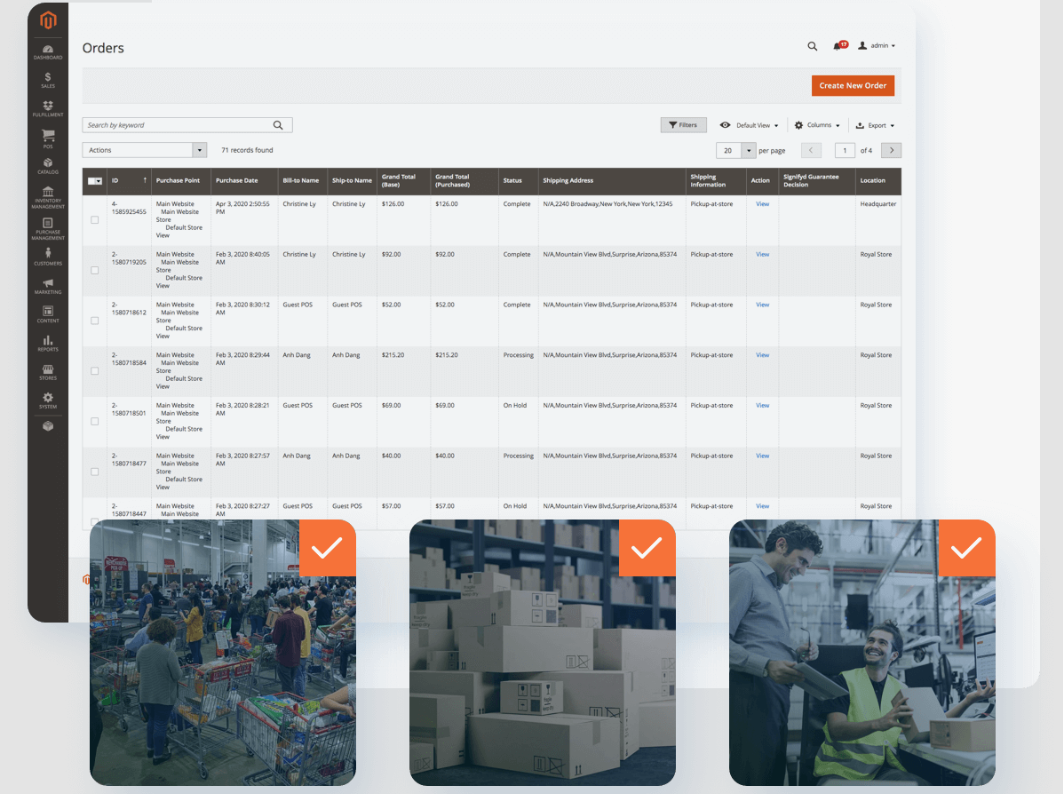
Task: Open Purchase Management in the sidebar
Action: pos(47,229)
